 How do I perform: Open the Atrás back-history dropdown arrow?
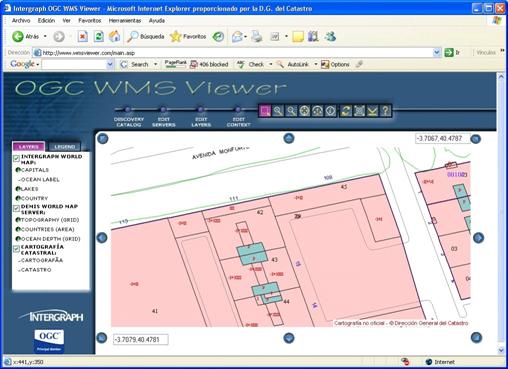click(45, 36)
